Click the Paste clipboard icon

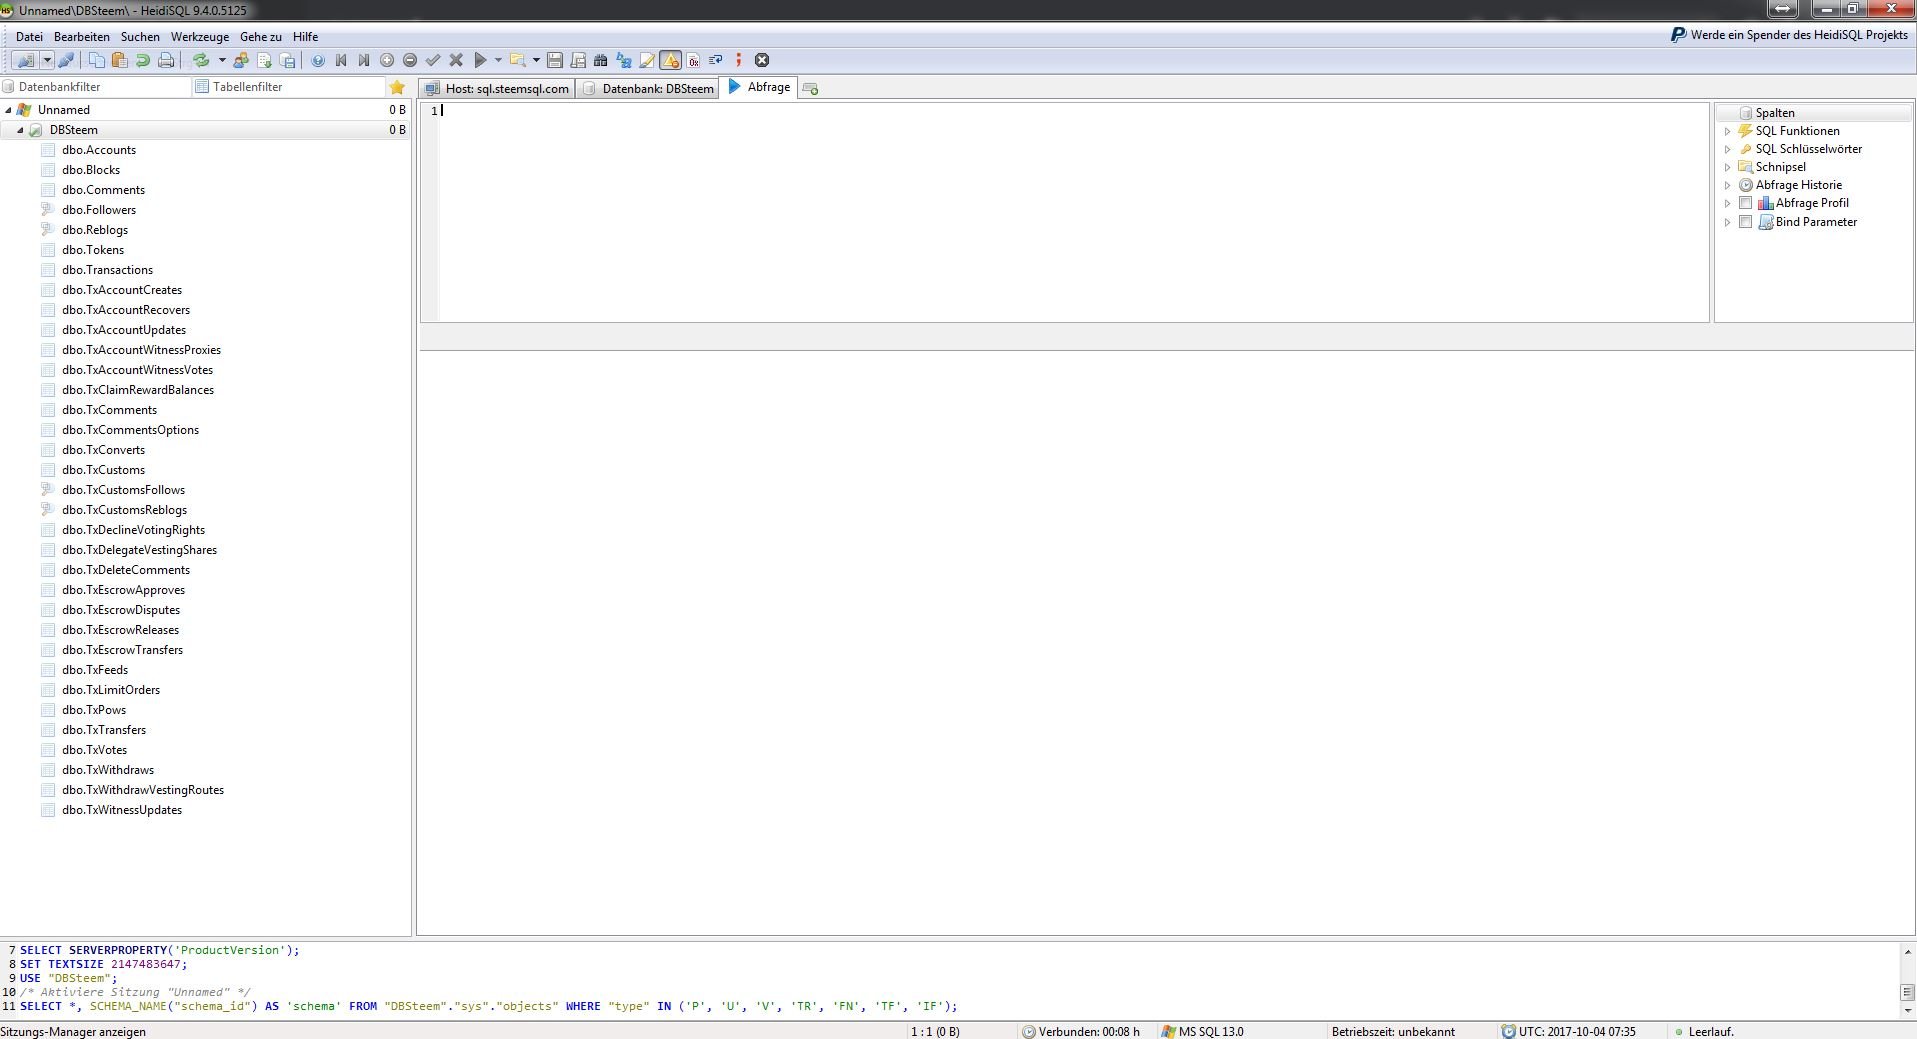tap(119, 60)
